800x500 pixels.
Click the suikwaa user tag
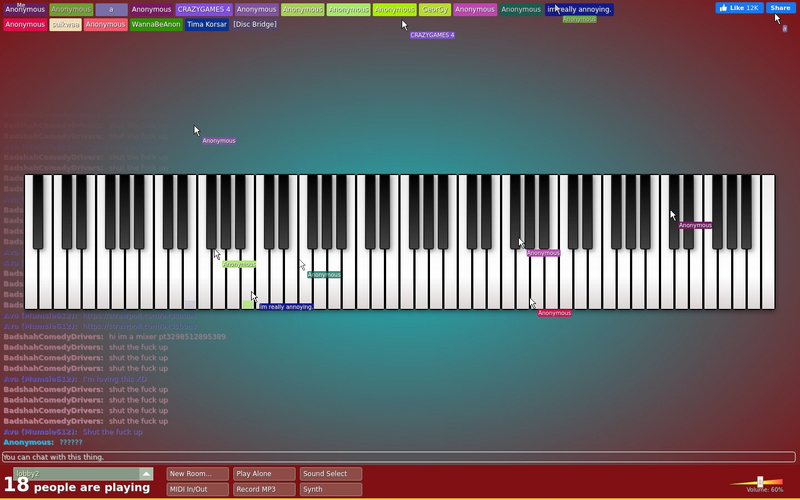[65, 24]
